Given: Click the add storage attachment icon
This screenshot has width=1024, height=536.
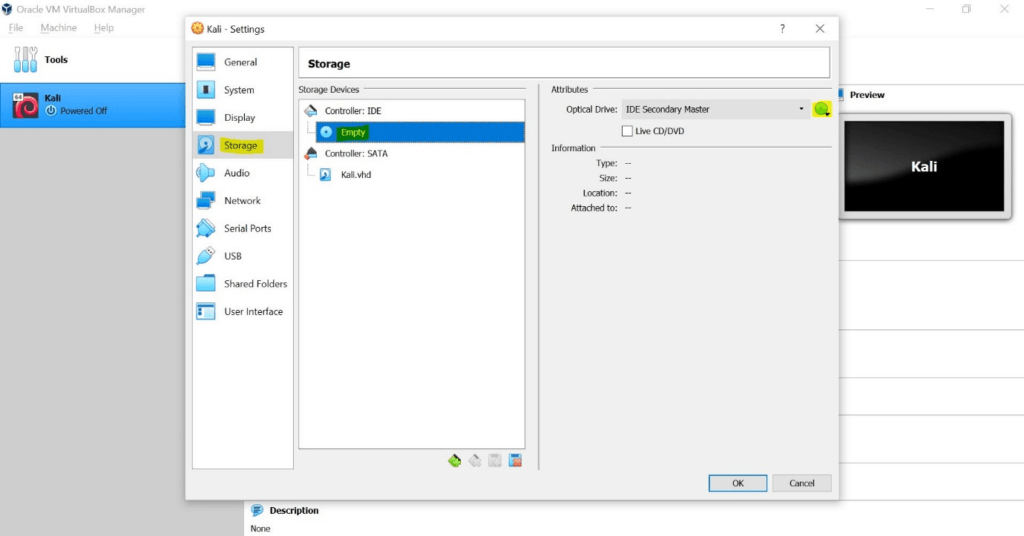Looking at the screenshot, I should point(495,461).
